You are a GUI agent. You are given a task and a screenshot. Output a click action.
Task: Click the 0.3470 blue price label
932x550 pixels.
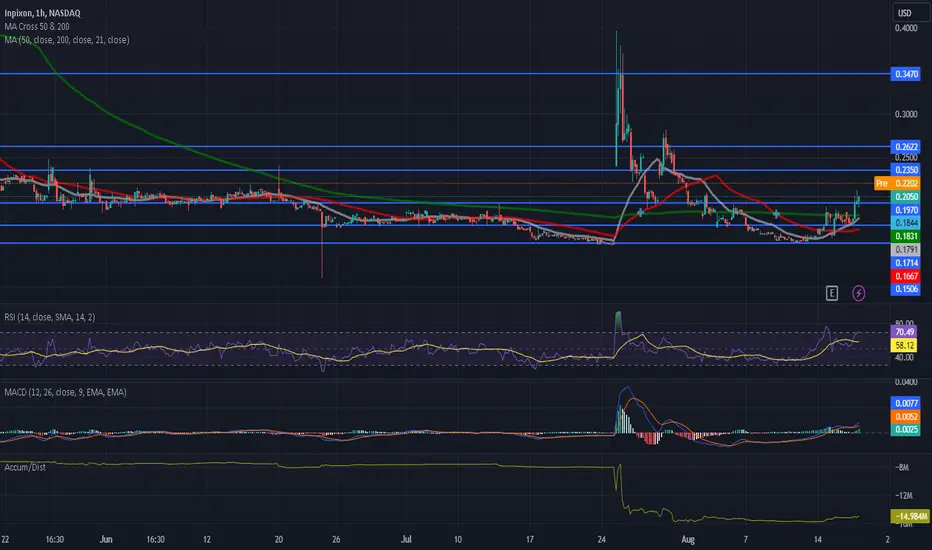[x=906, y=74]
